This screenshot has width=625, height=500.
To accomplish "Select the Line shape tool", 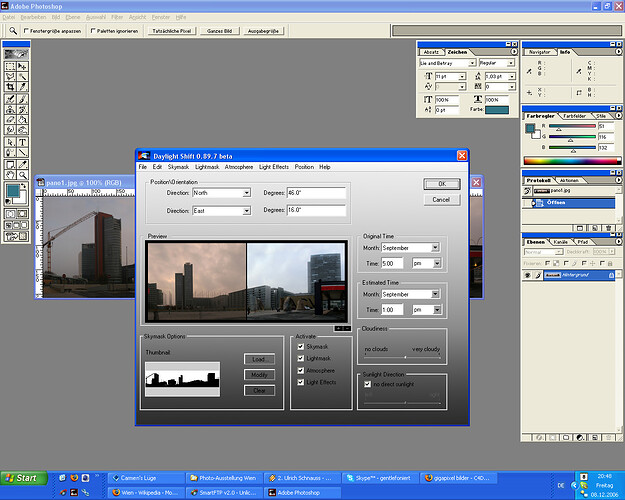I will pyautogui.click(x=22, y=153).
